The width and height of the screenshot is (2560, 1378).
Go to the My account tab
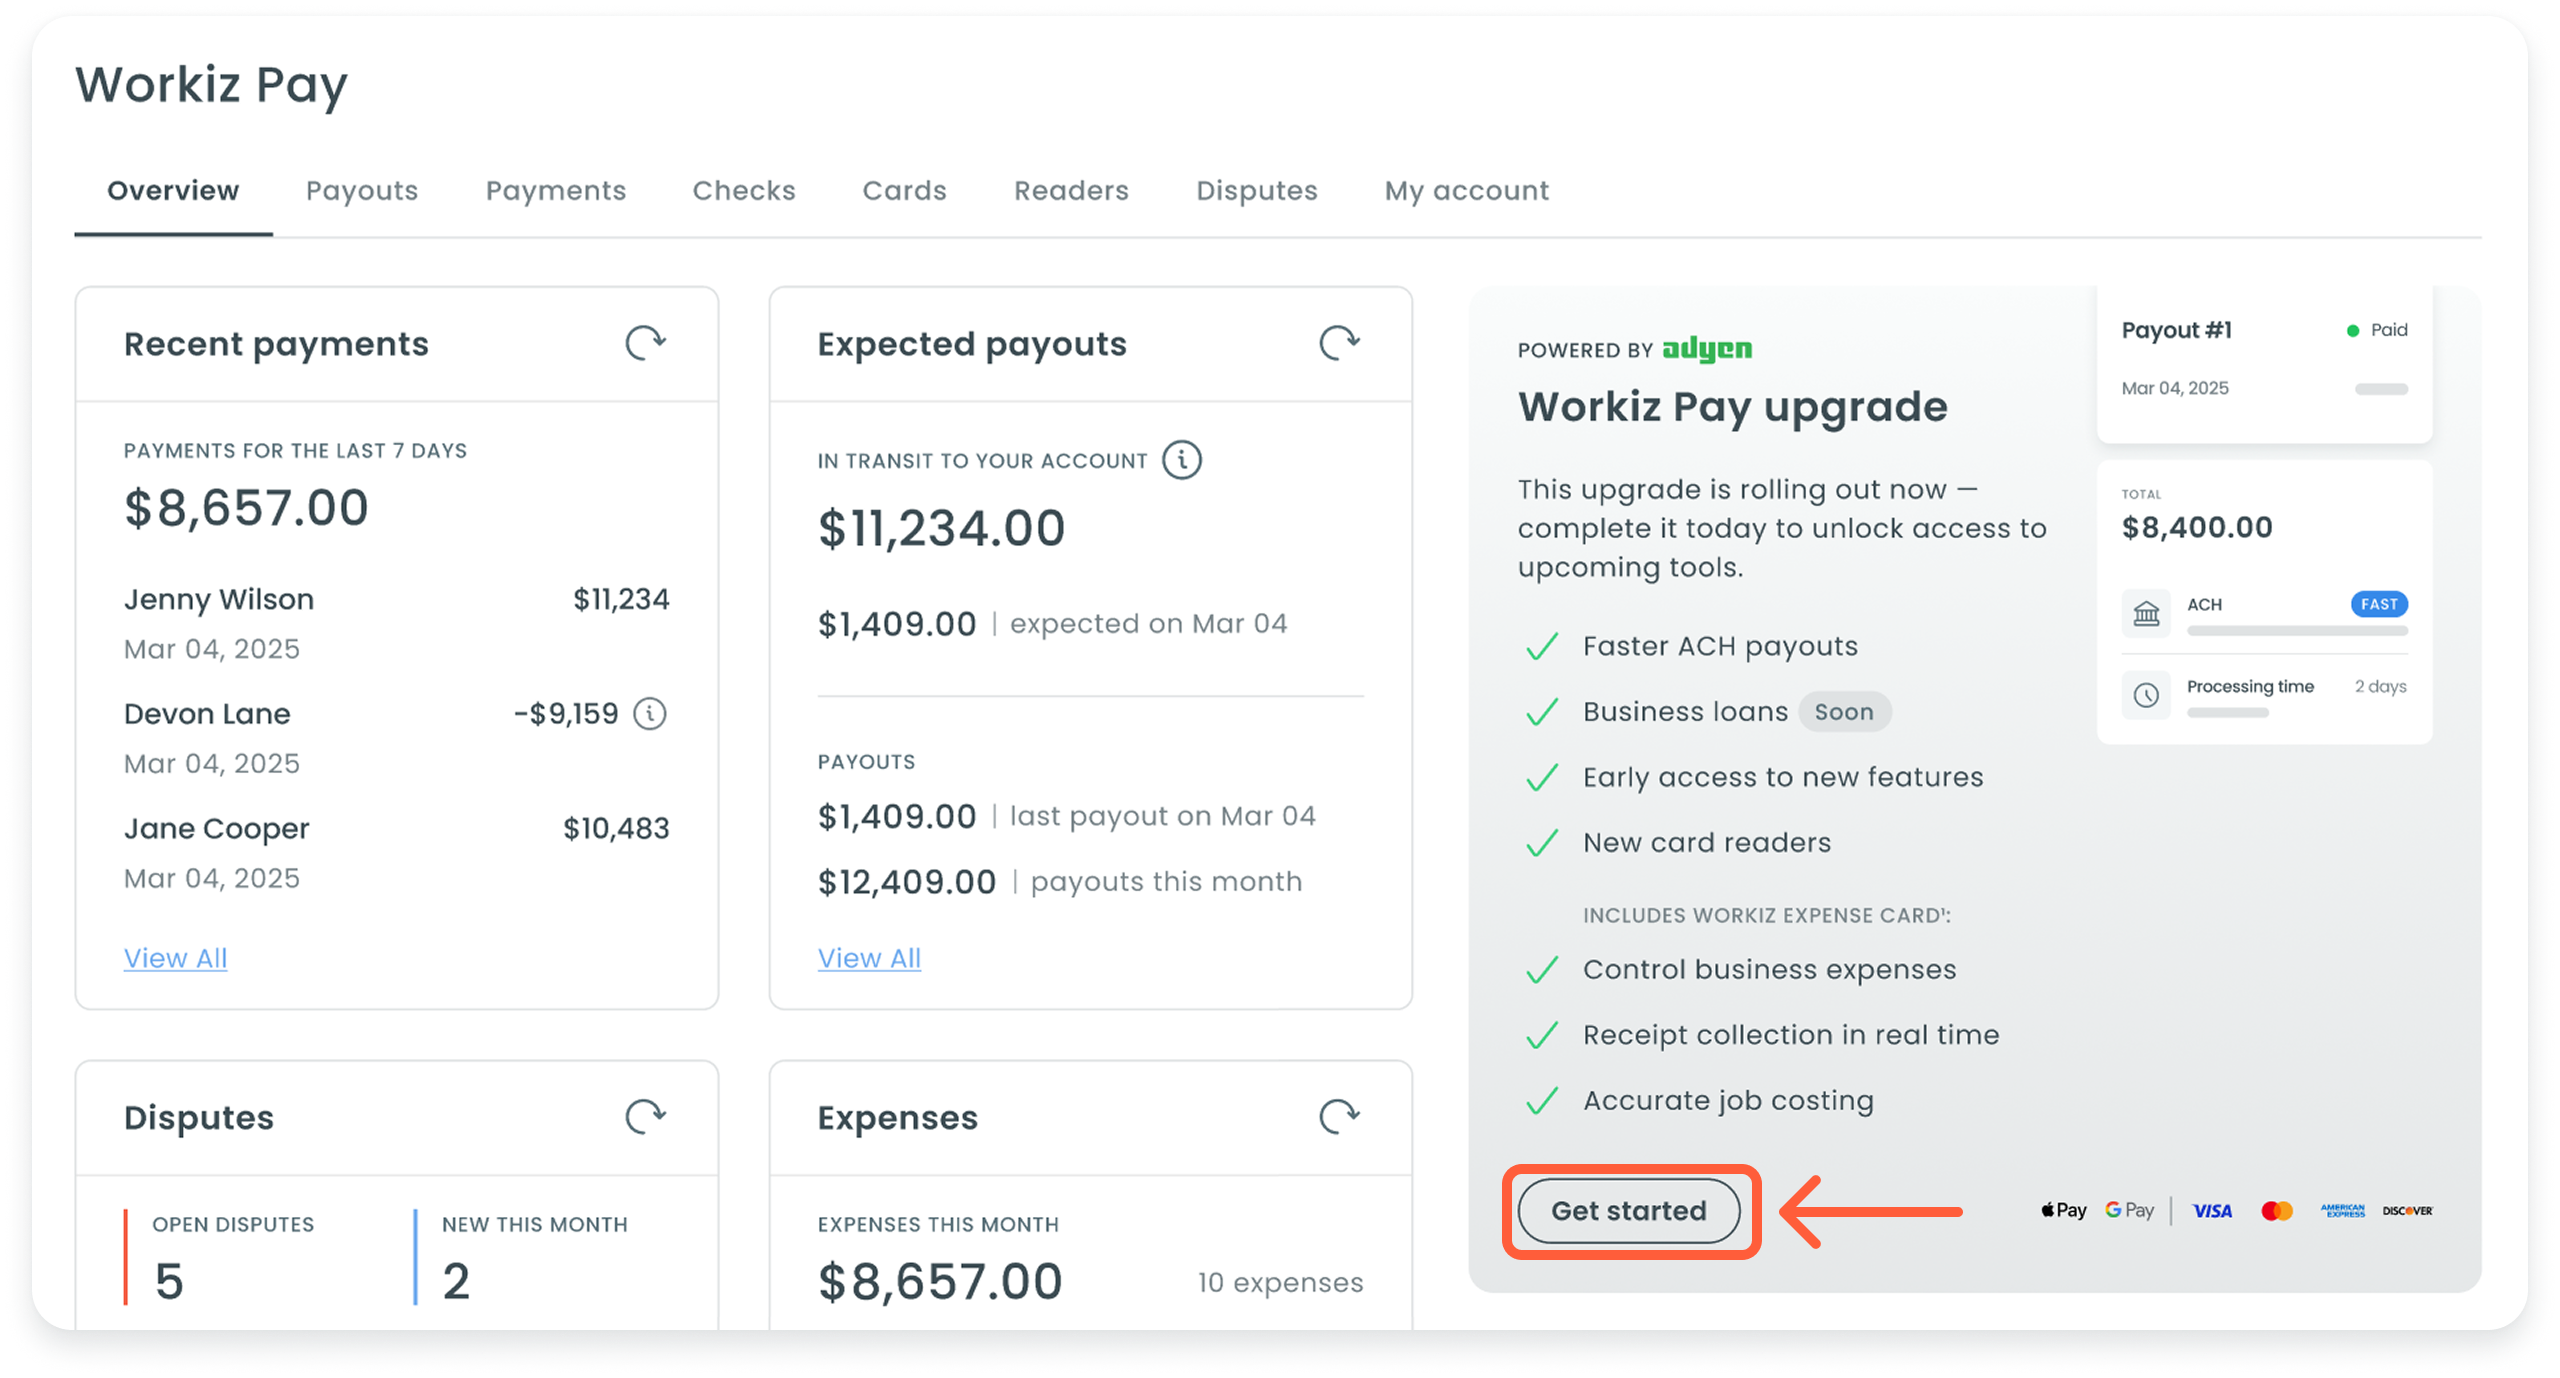coord(1467,190)
